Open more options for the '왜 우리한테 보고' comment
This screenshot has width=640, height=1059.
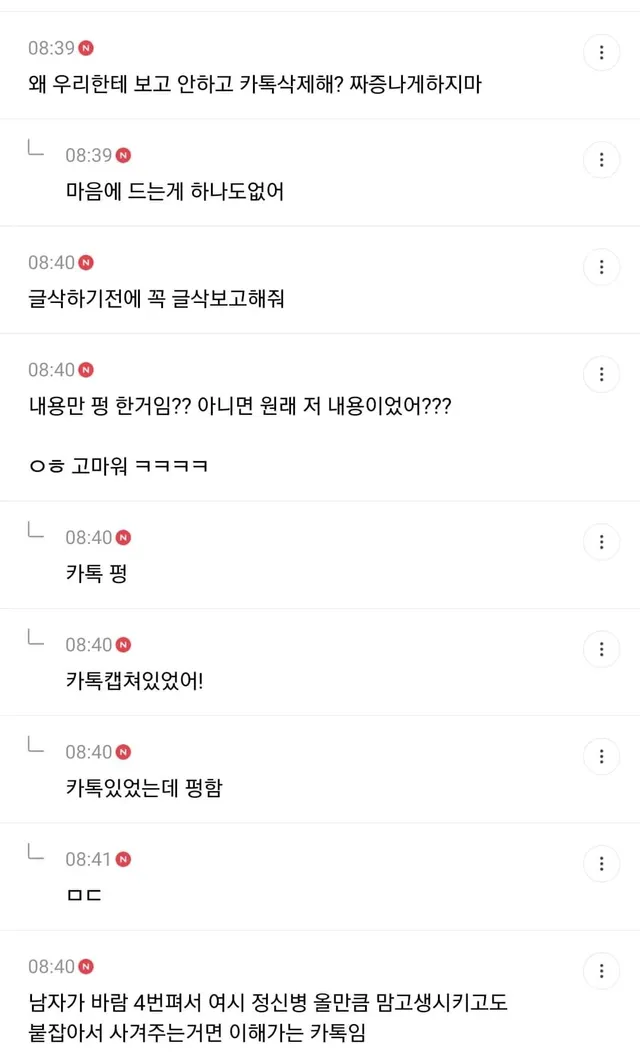tap(601, 52)
